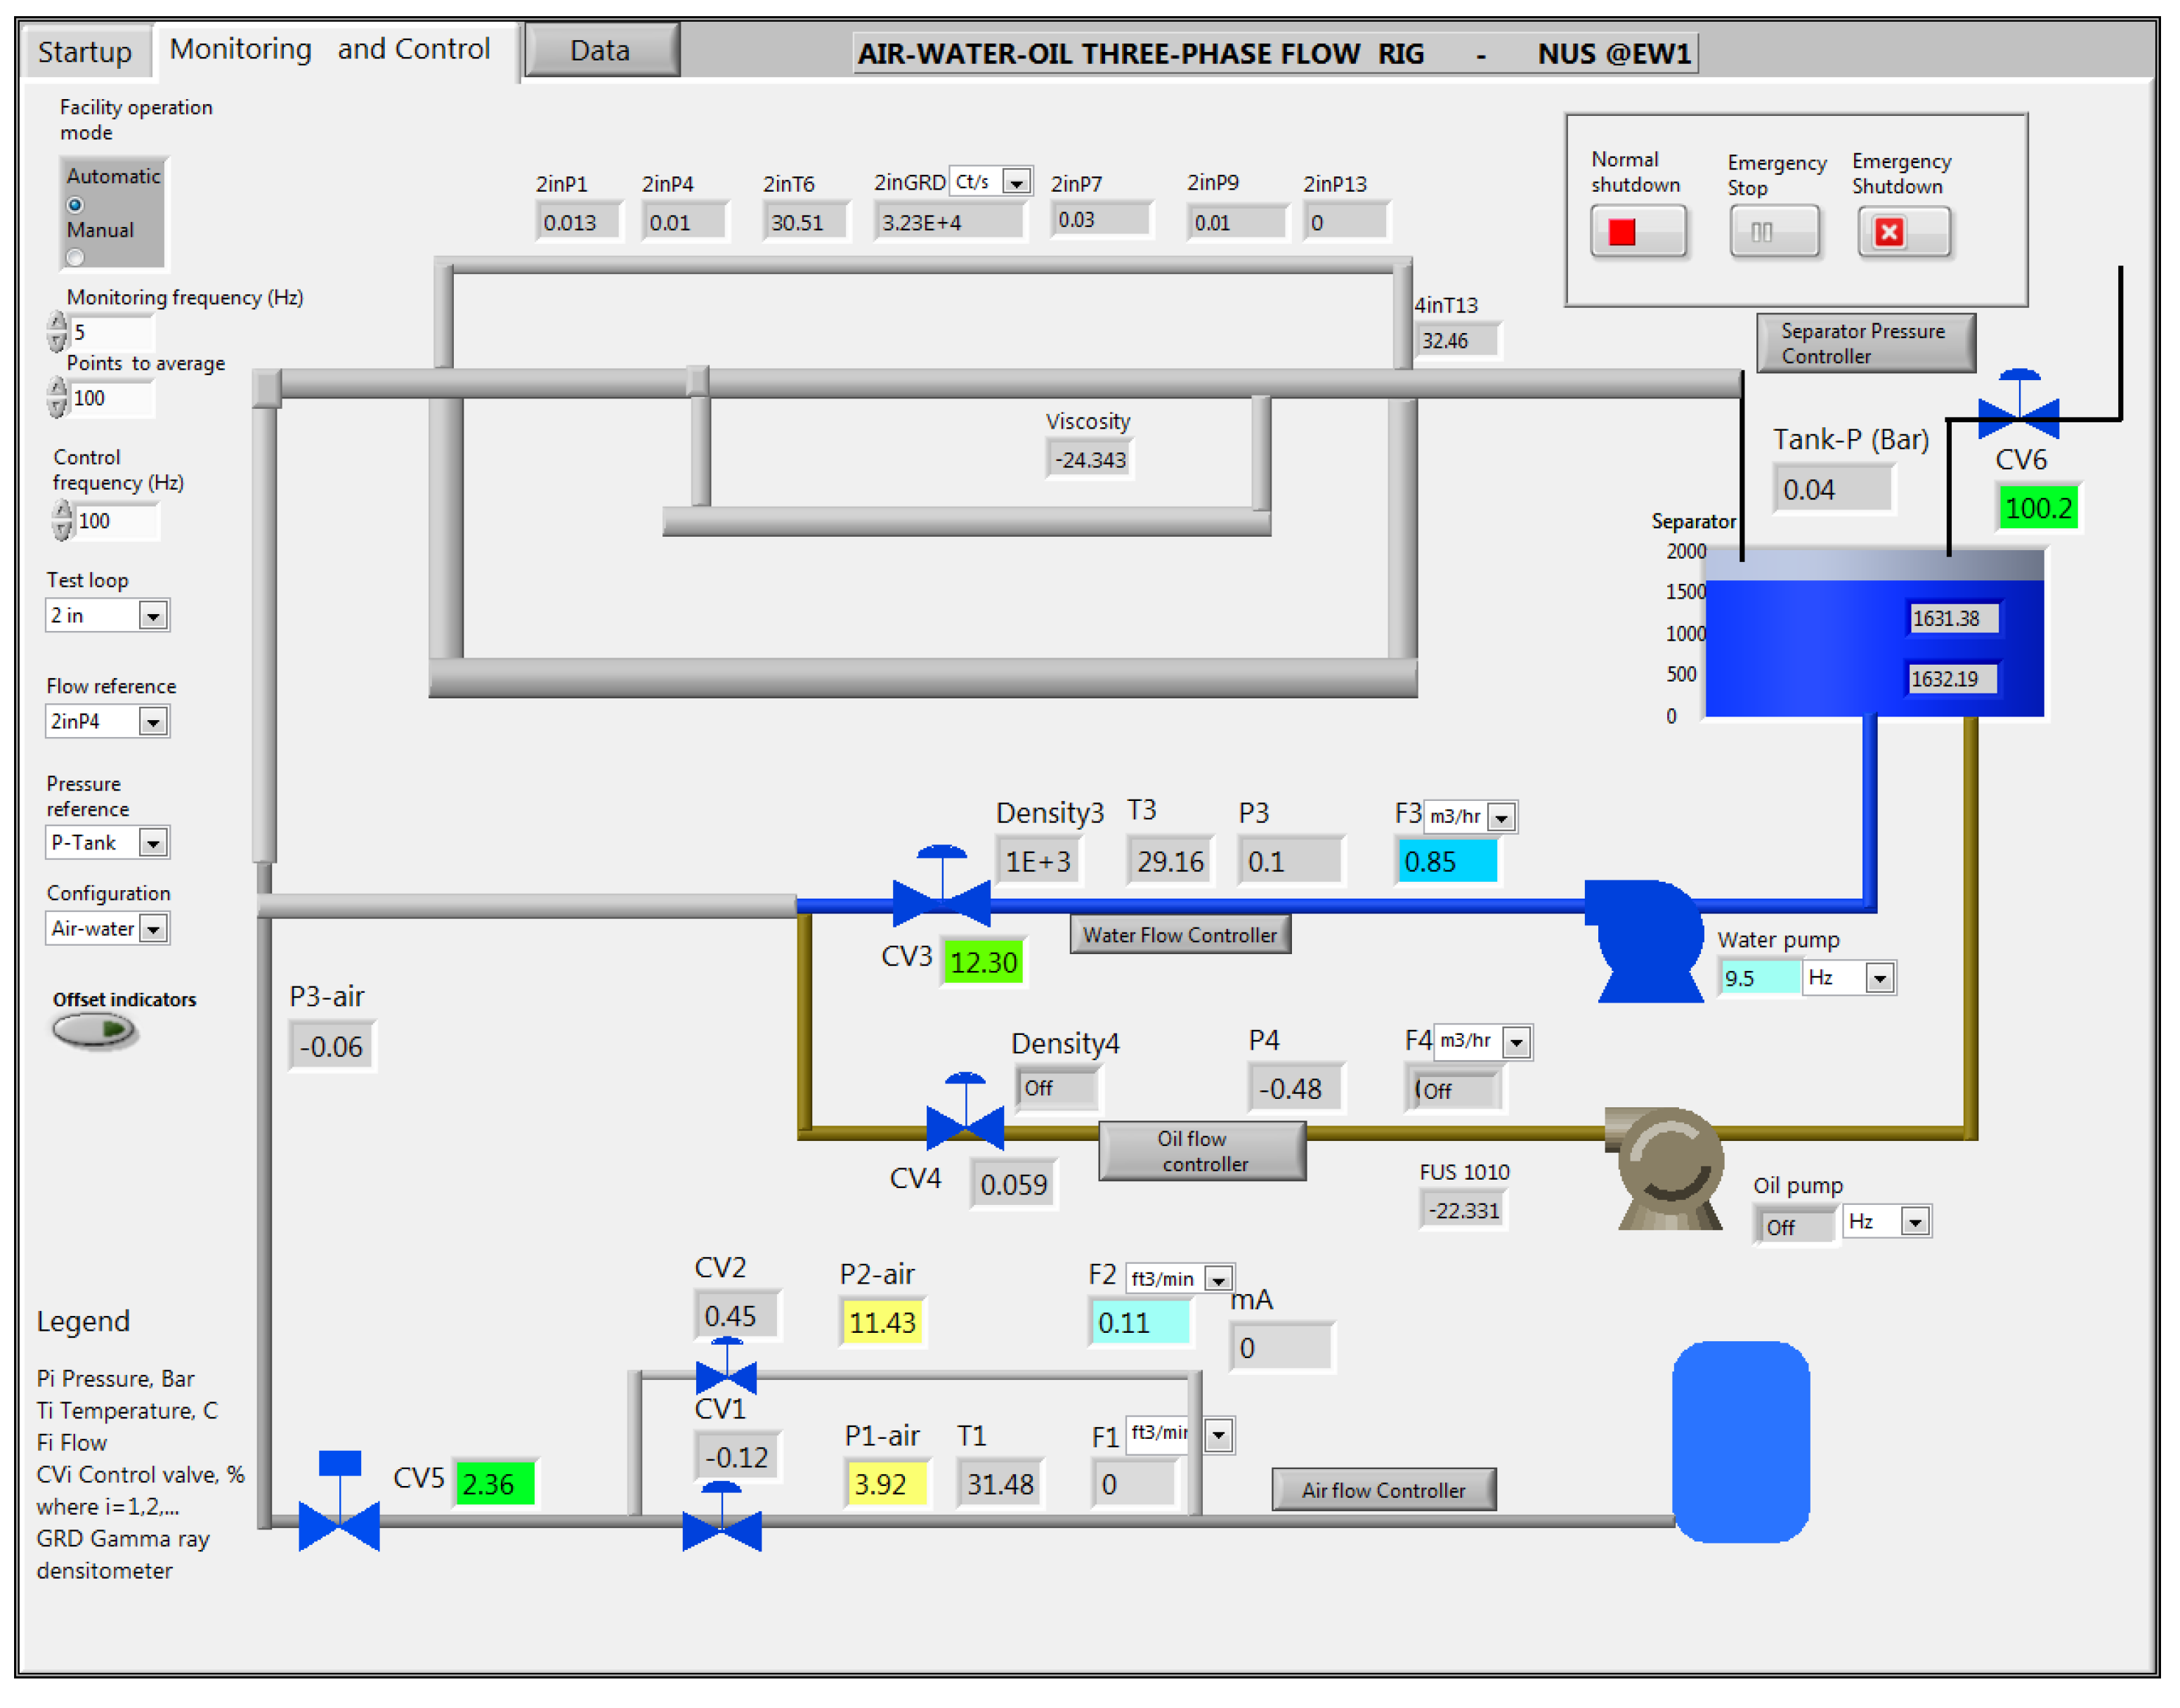Open the Separator Pressure Controller

(1865, 343)
